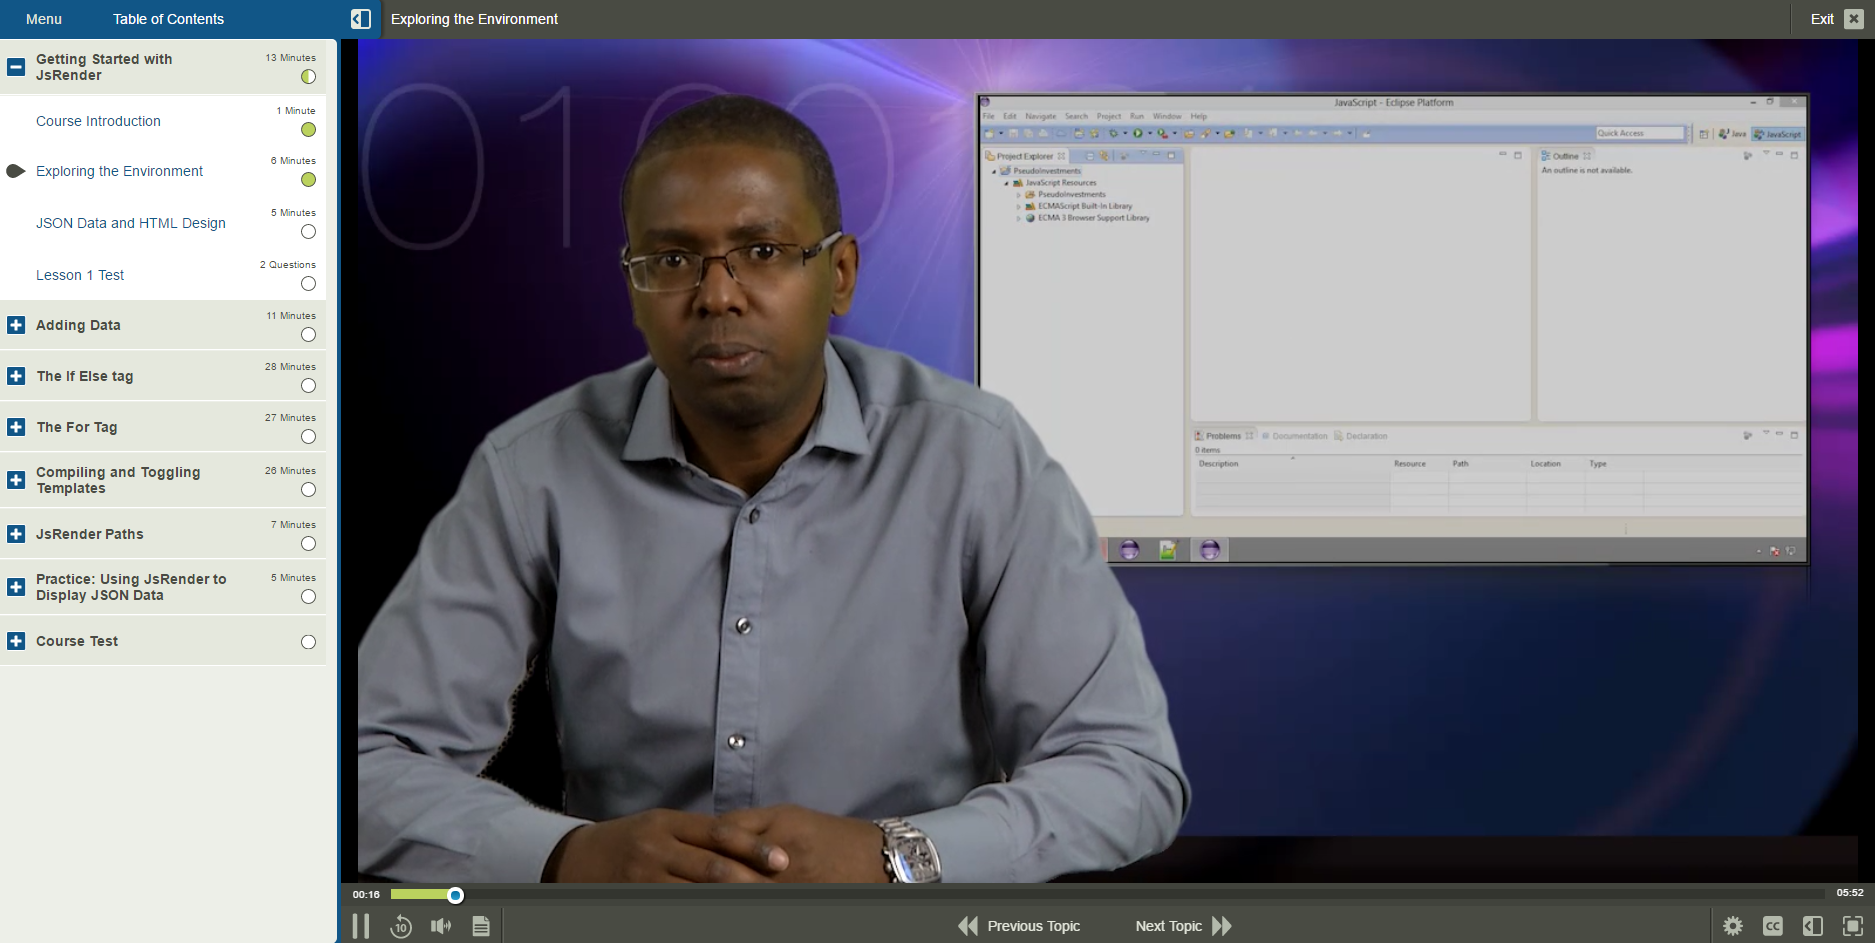Collapse sidebar using header panel icon
This screenshot has height=943, width=1875.
361,19
